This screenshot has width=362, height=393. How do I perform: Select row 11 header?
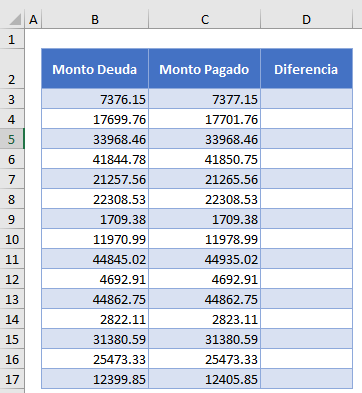(12, 259)
